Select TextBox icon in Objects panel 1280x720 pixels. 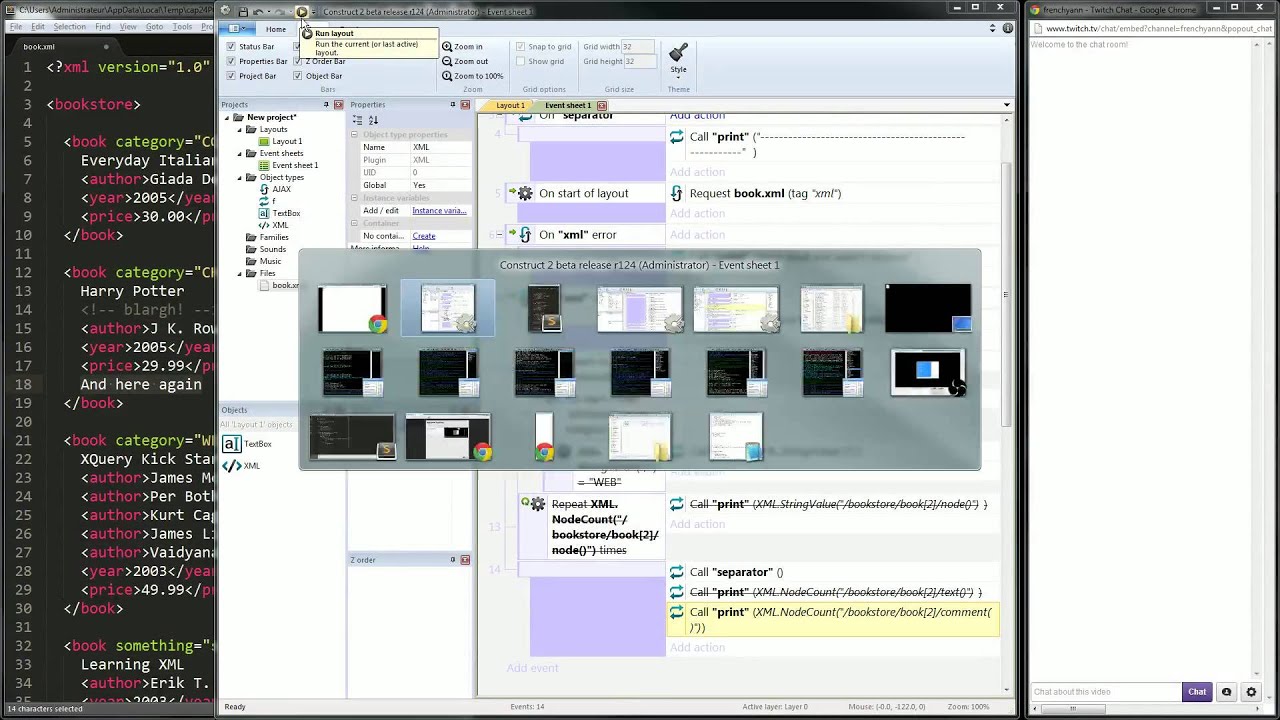point(231,444)
